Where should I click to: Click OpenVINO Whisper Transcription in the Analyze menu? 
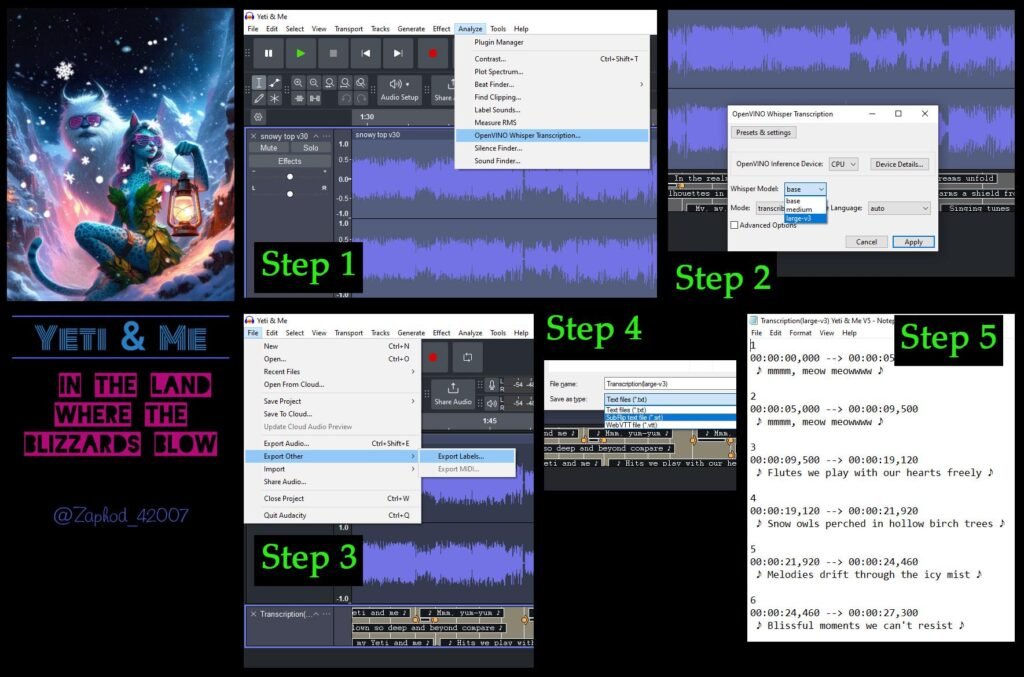pos(552,135)
